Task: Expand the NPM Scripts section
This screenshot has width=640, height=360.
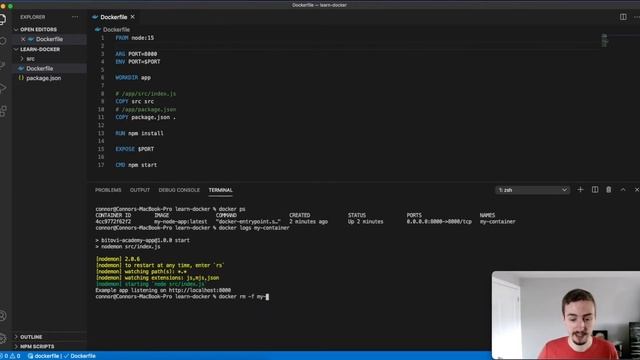Action: (37, 347)
